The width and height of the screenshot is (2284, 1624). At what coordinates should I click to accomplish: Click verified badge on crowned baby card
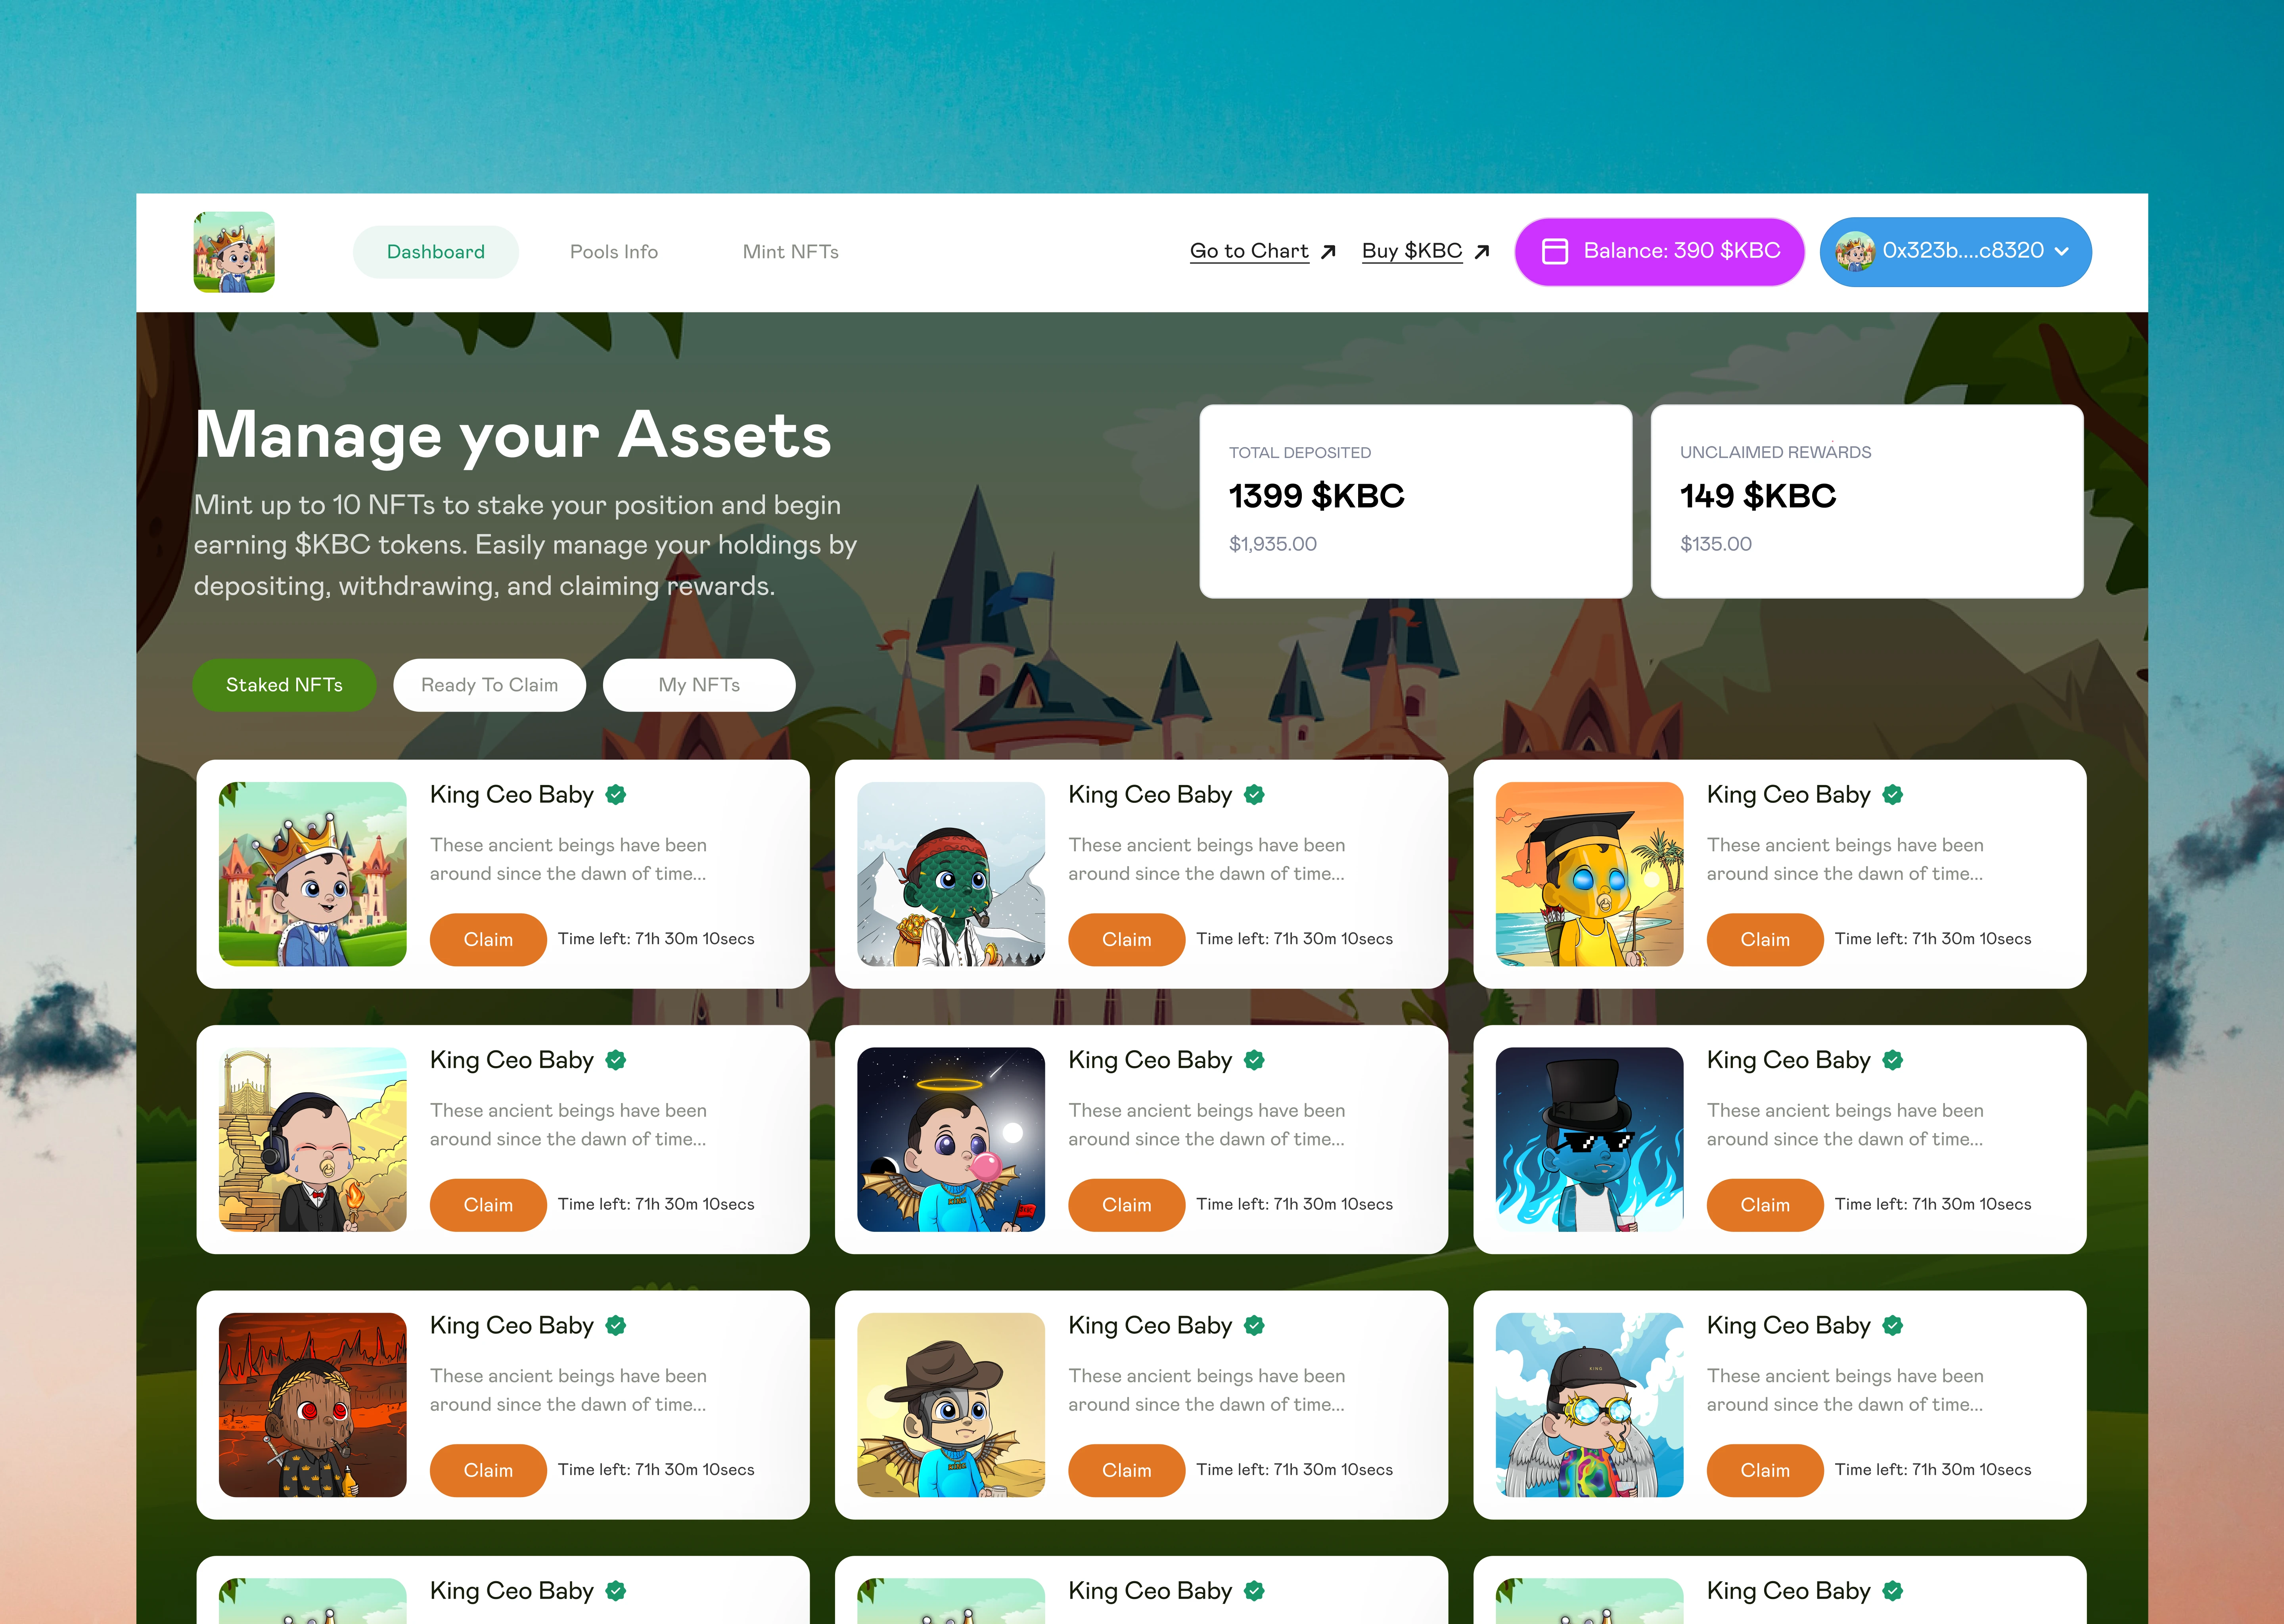tap(616, 795)
